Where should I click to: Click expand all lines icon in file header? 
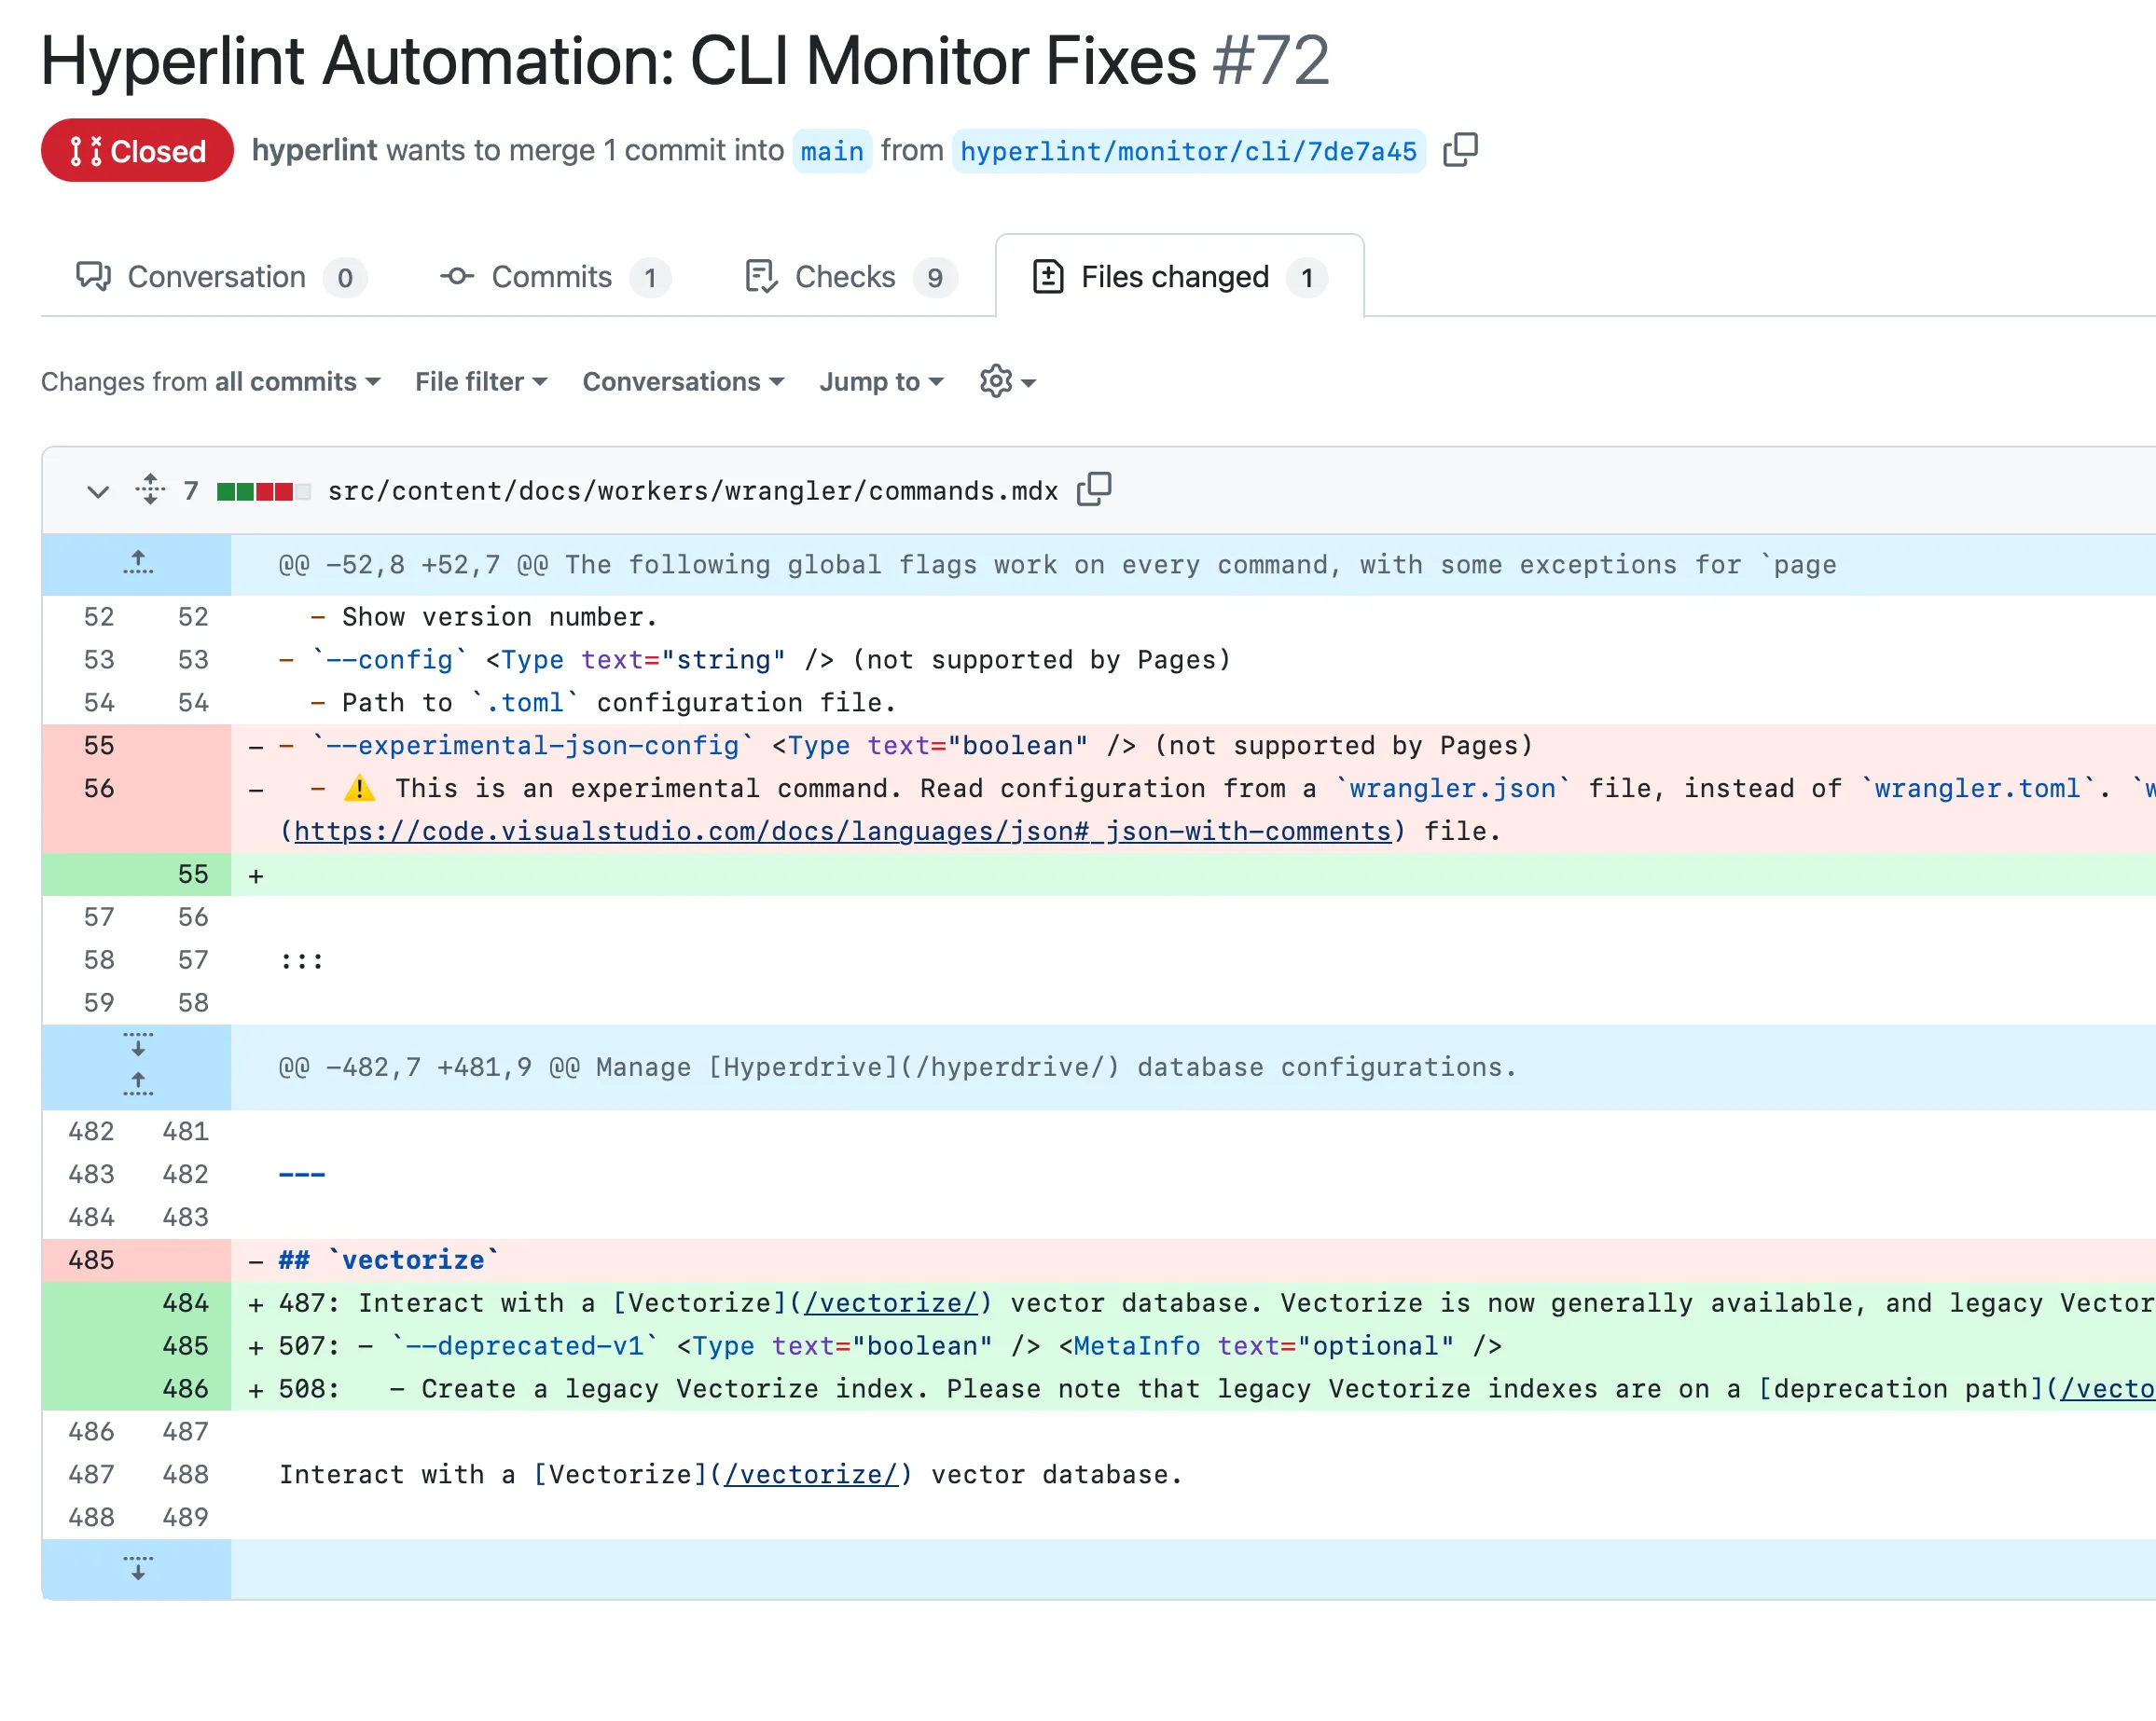150,489
